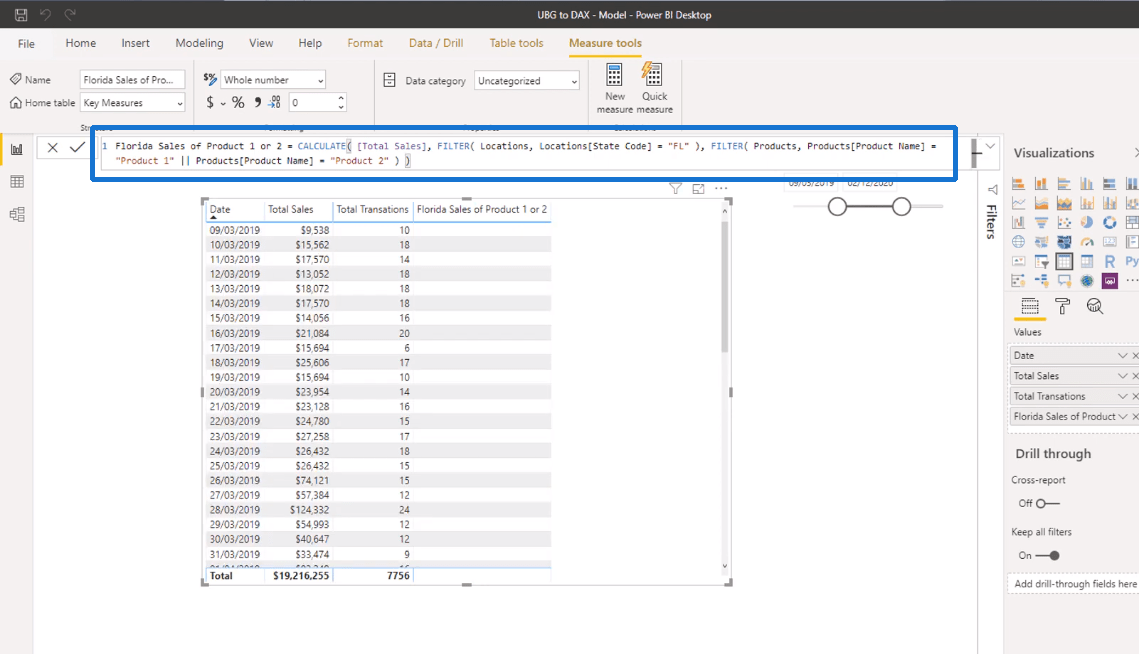Click the decimal places stepper field
Viewport: 1139px width, 654px height.
pos(317,103)
